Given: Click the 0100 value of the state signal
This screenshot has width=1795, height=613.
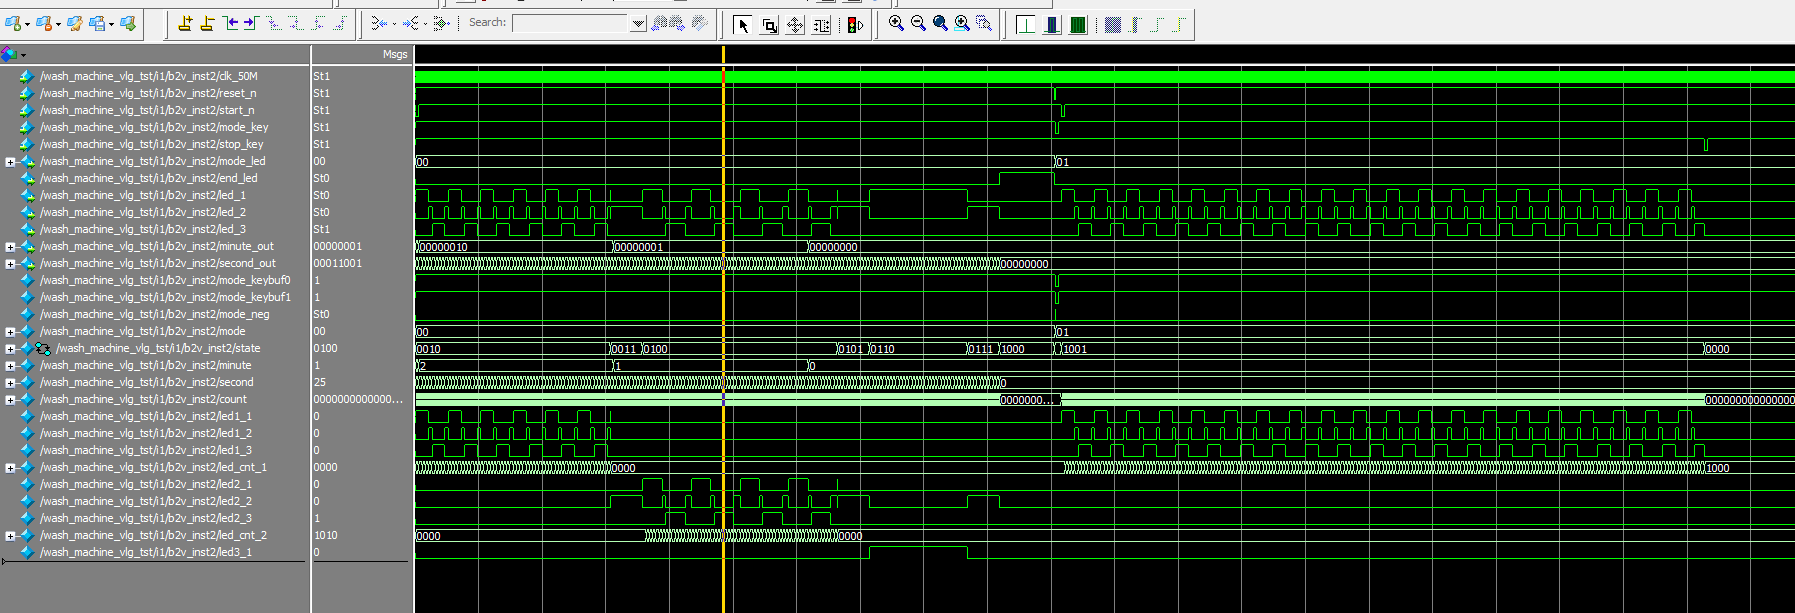Looking at the screenshot, I should point(326,348).
